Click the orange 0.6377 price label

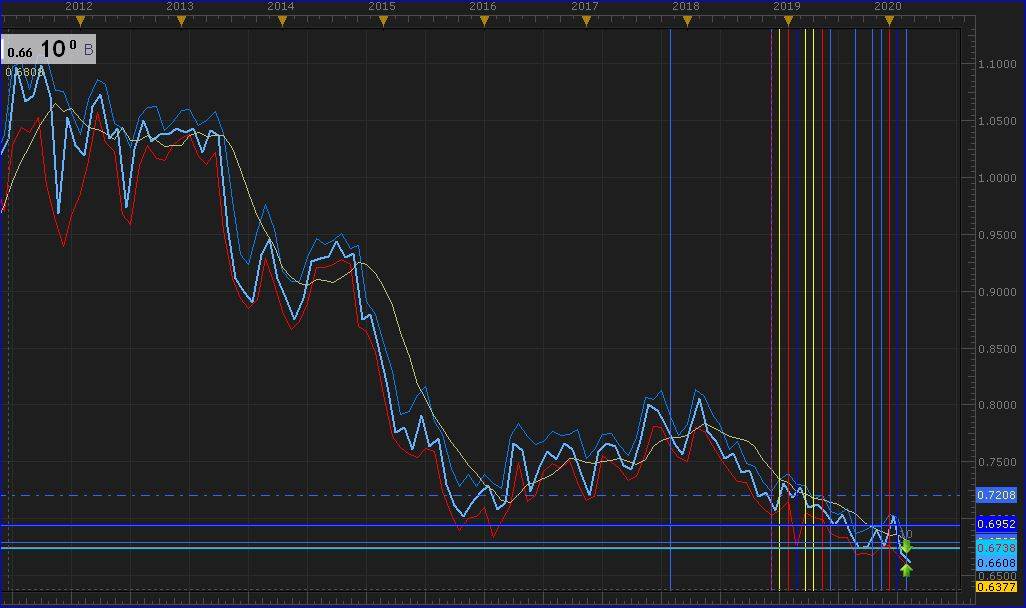(996, 588)
